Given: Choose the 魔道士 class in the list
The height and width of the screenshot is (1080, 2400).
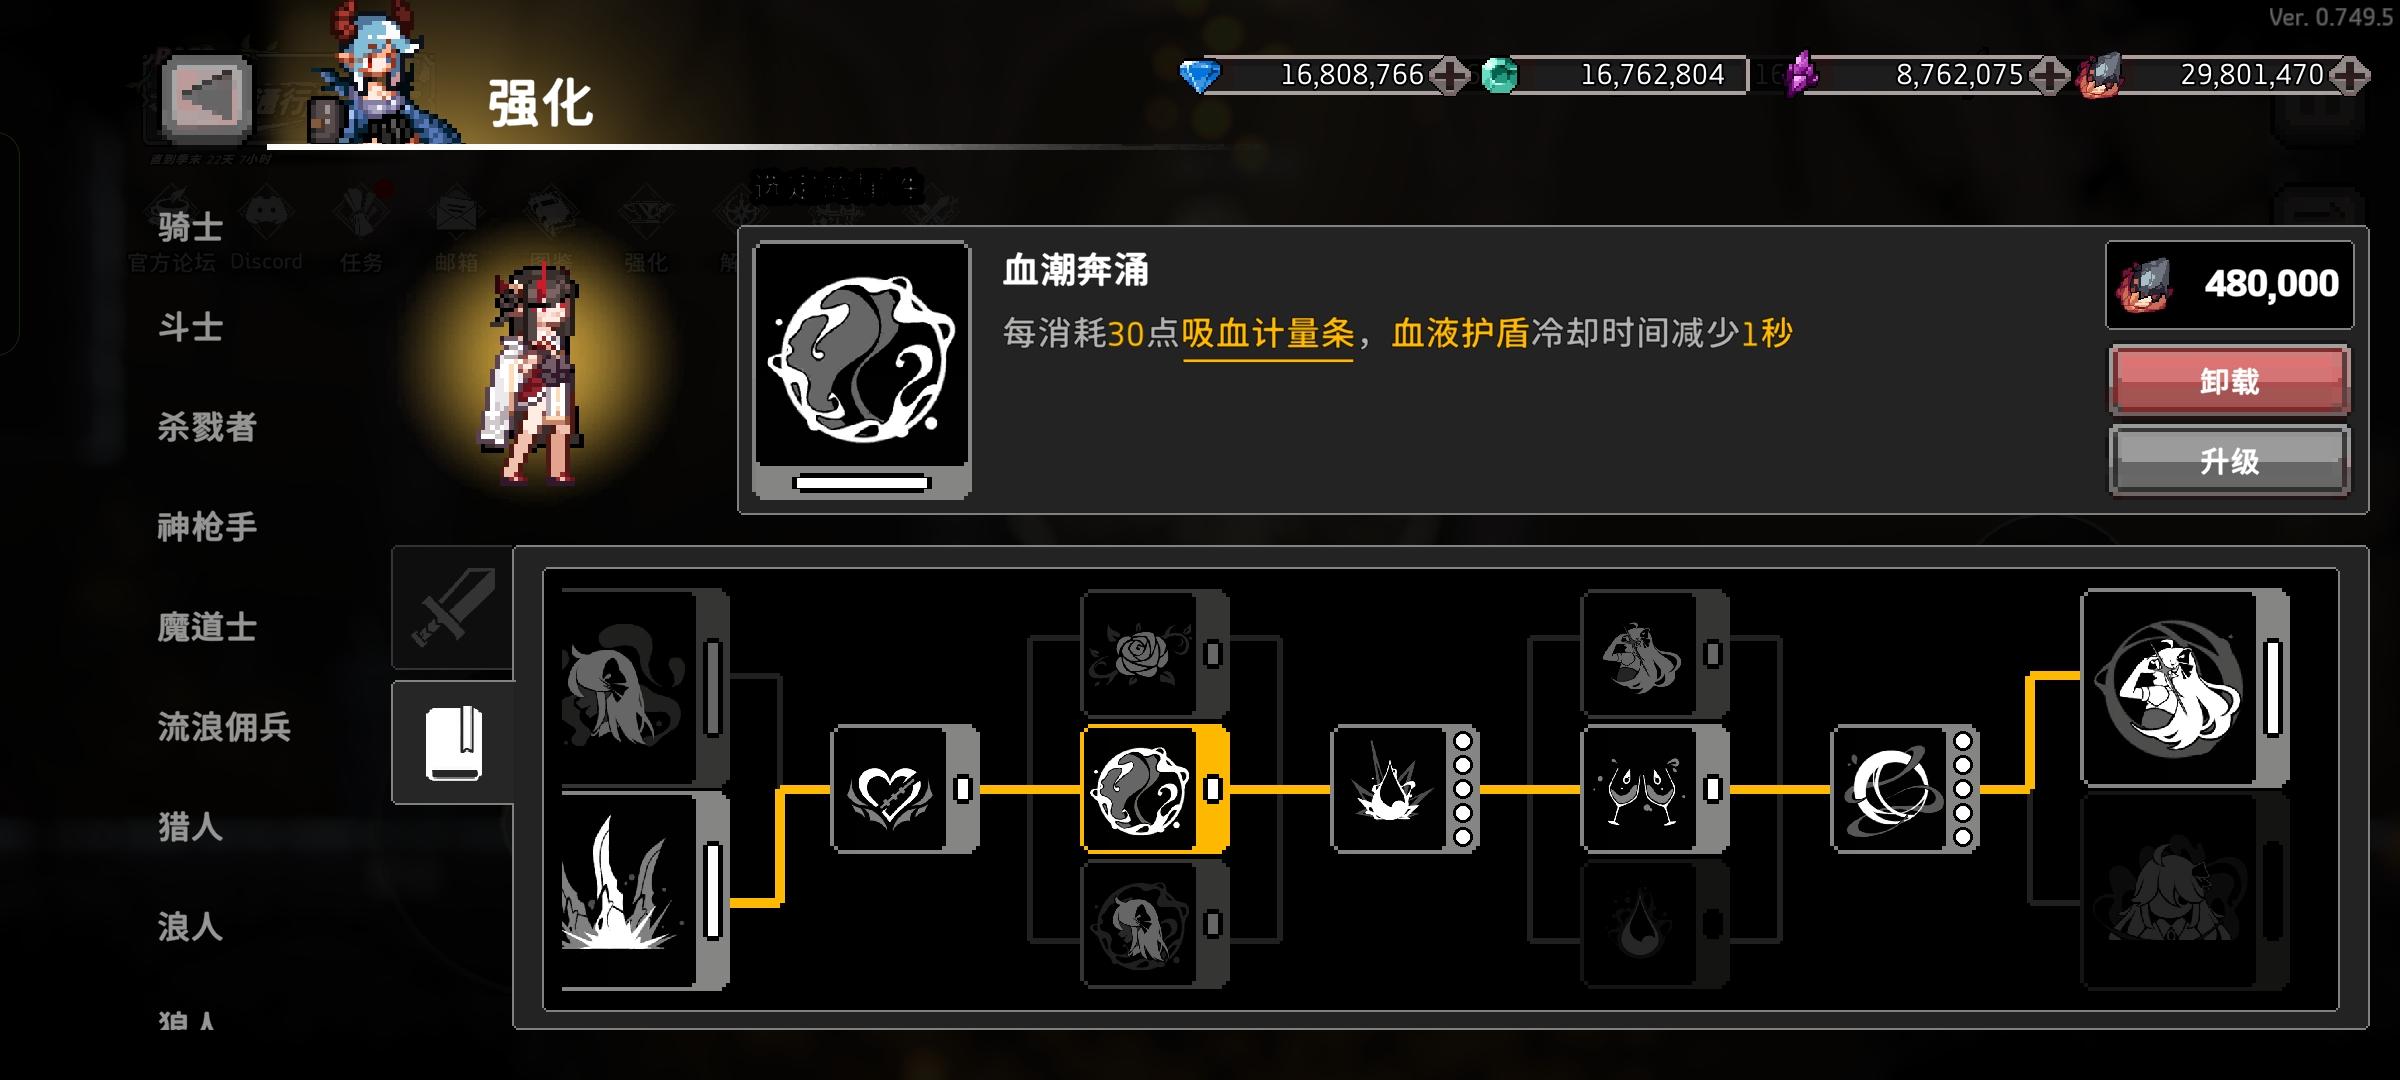Looking at the screenshot, I should coord(207,627).
